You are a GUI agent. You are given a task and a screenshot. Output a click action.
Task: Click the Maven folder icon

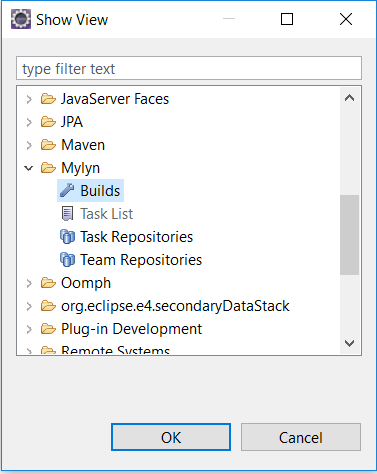48,145
